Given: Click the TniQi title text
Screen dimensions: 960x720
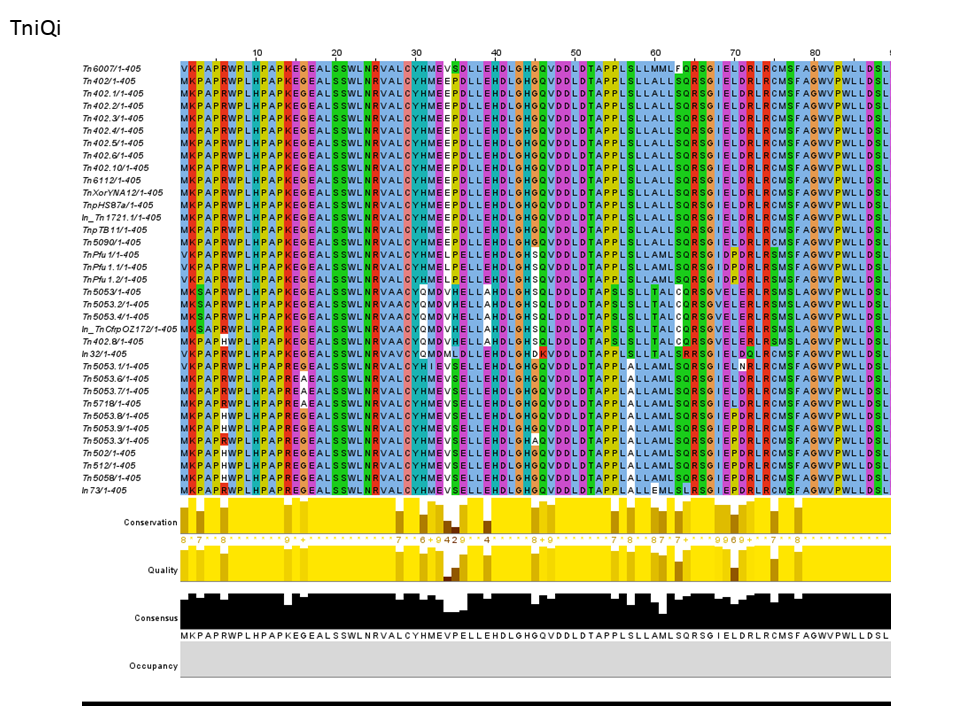Looking at the screenshot, I should pos(36,28).
